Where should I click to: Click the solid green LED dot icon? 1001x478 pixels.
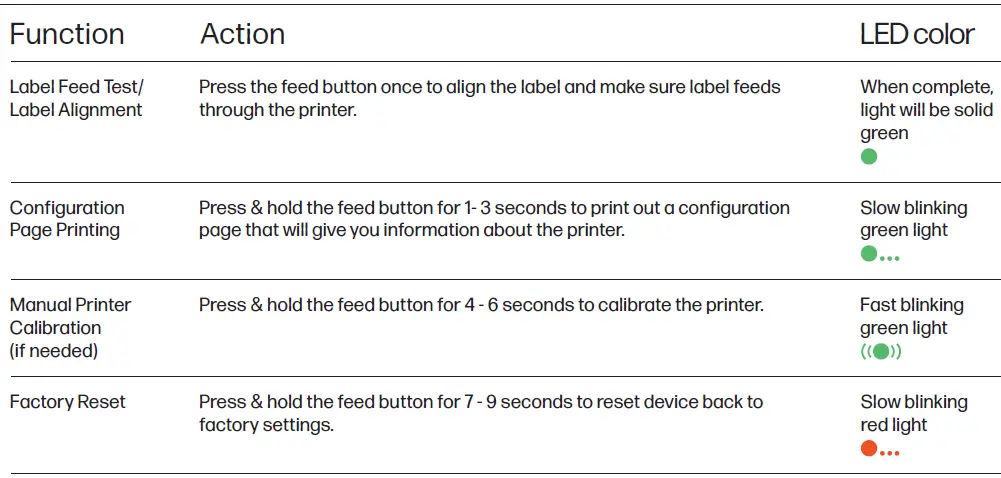click(869, 157)
